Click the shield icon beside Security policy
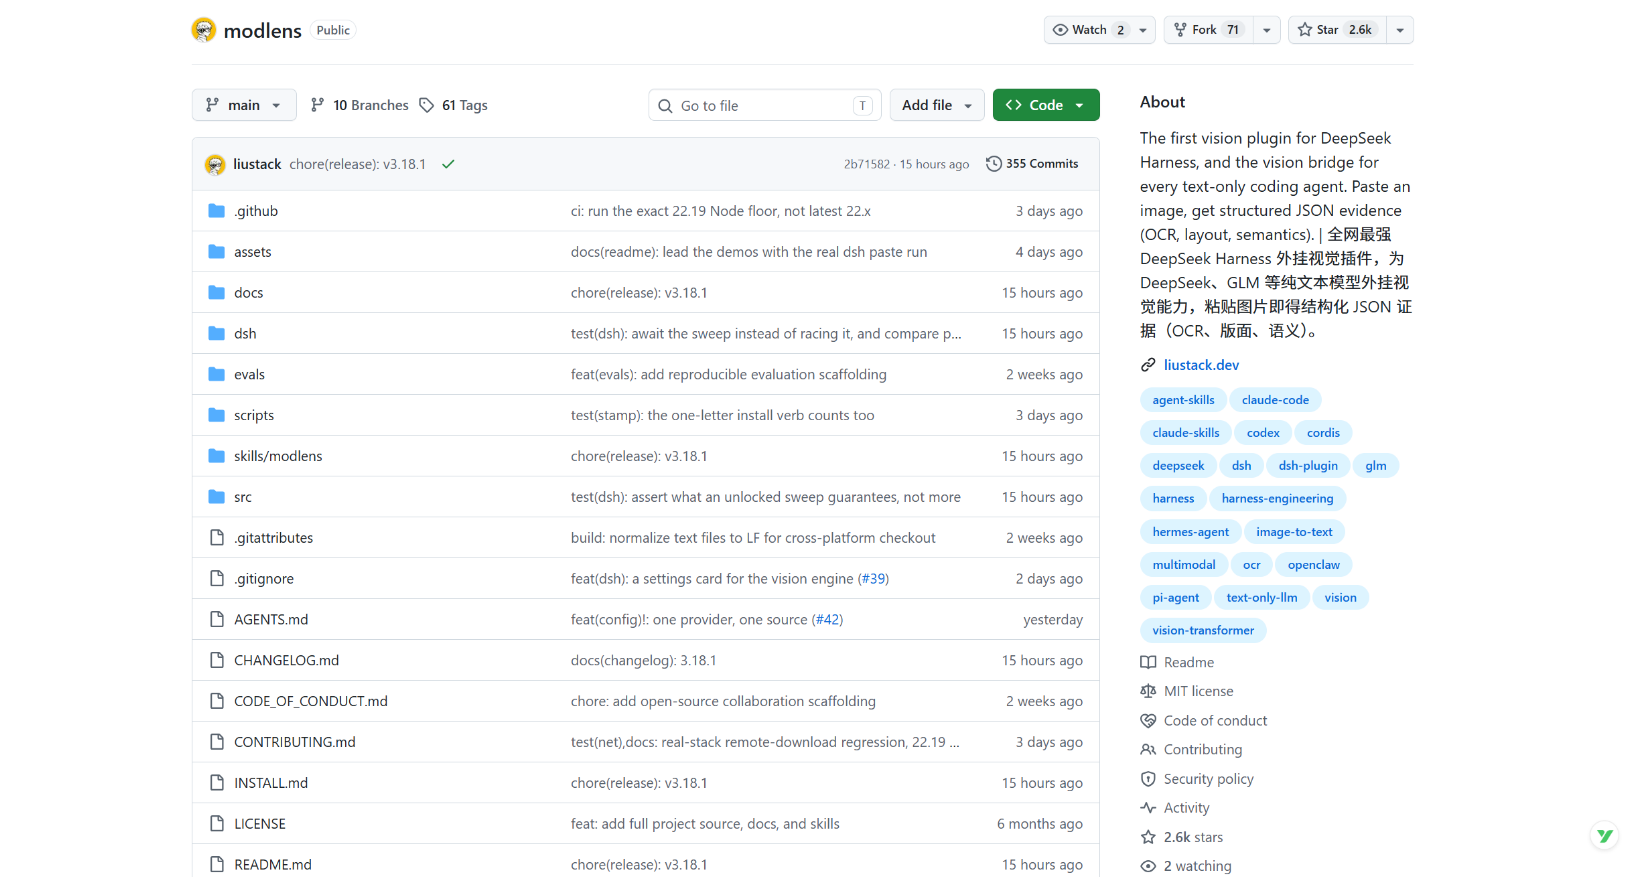The width and height of the screenshot is (1638, 877). pos(1148,779)
